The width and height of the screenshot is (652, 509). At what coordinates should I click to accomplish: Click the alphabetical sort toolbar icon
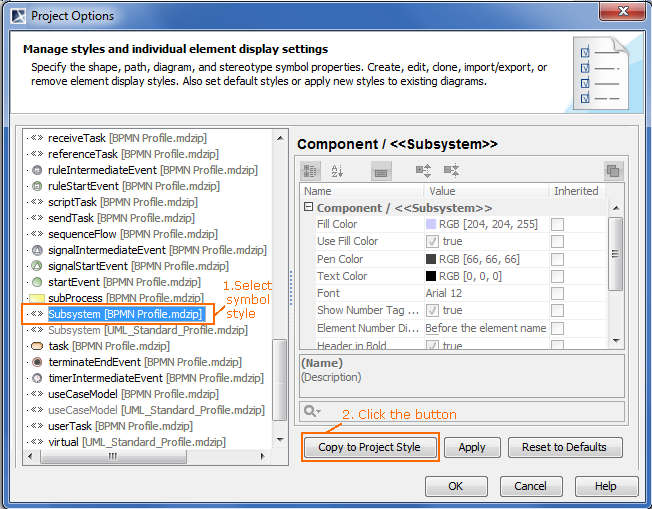pos(337,170)
